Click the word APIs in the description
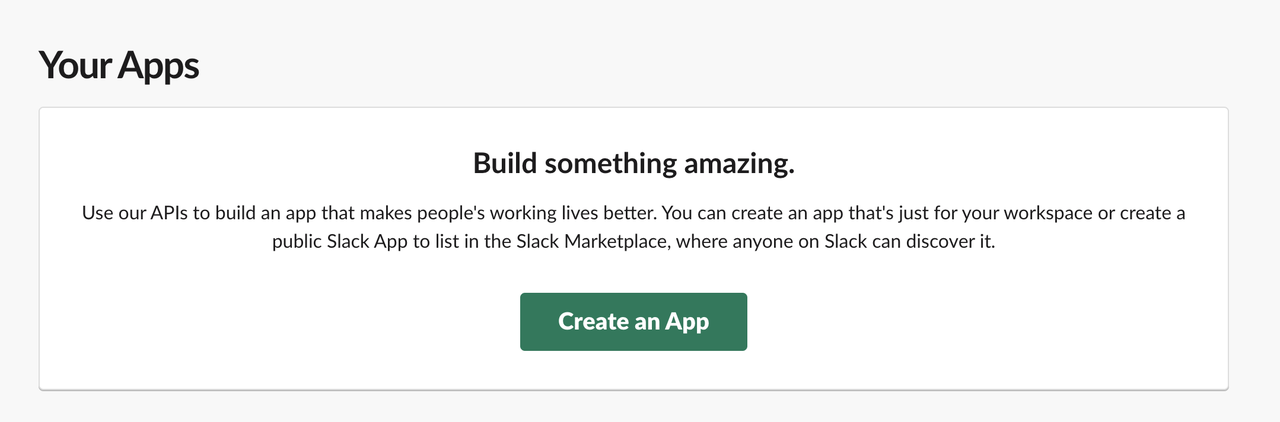Screen dimensions: 1280x422 tap(167, 214)
